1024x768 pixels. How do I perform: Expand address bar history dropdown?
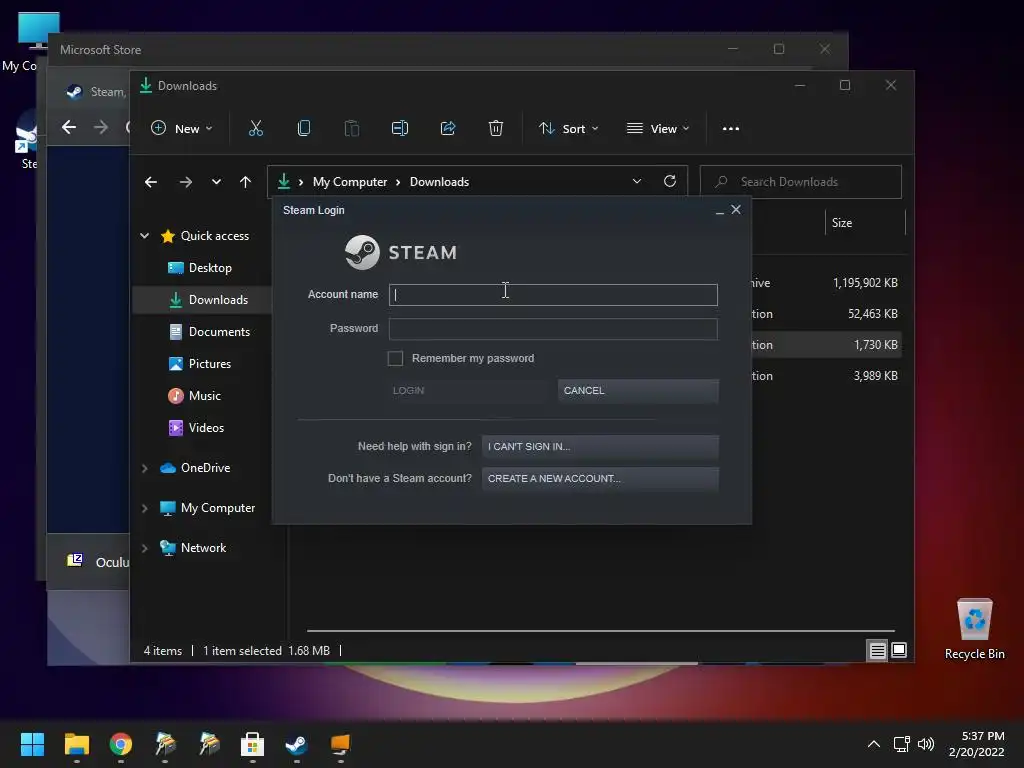coord(637,182)
